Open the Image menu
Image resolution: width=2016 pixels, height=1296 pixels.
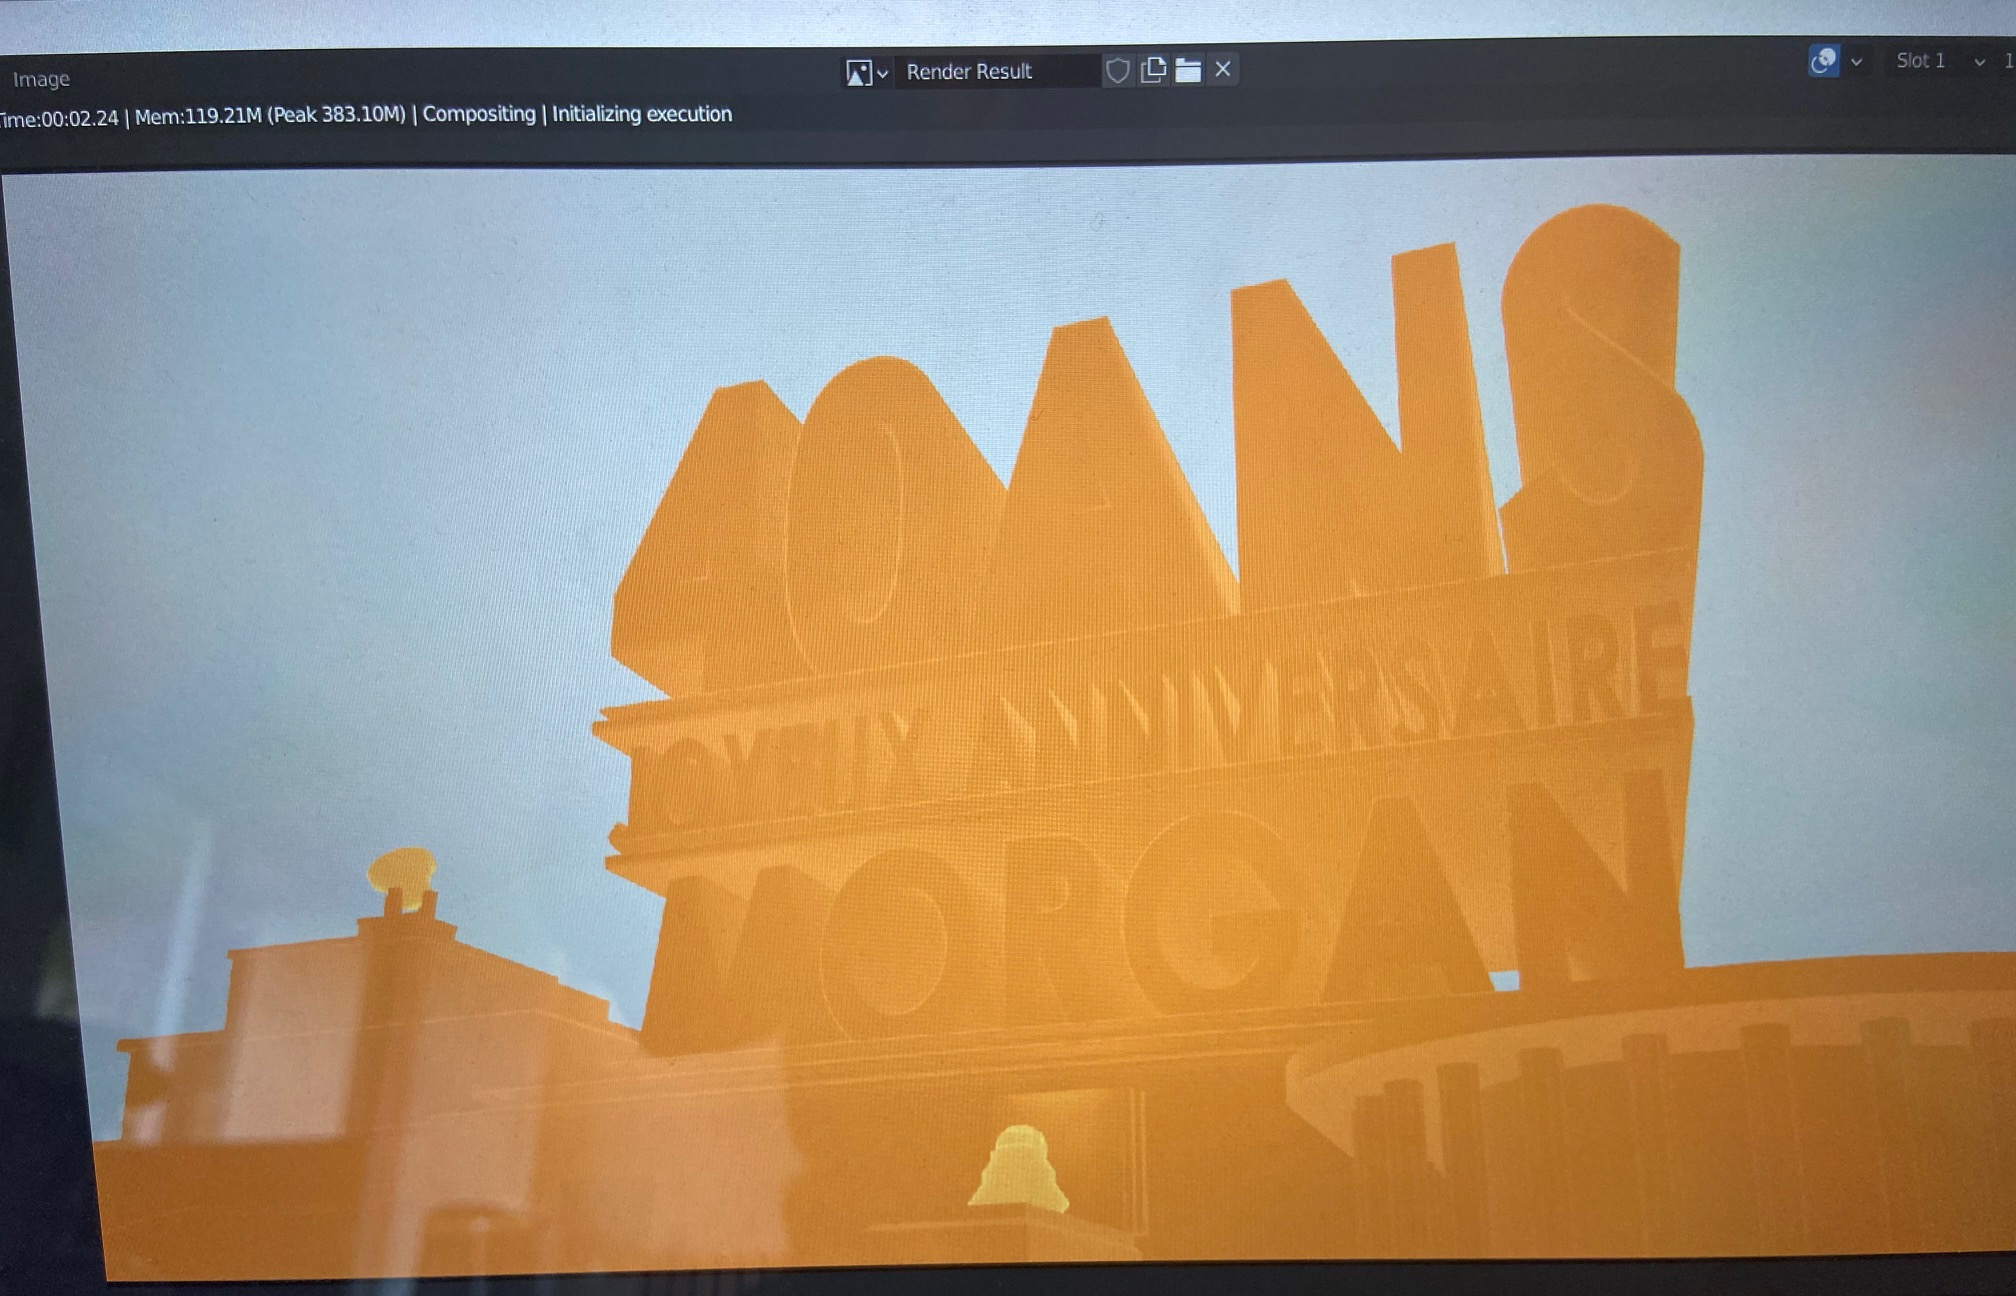coord(41,78)
